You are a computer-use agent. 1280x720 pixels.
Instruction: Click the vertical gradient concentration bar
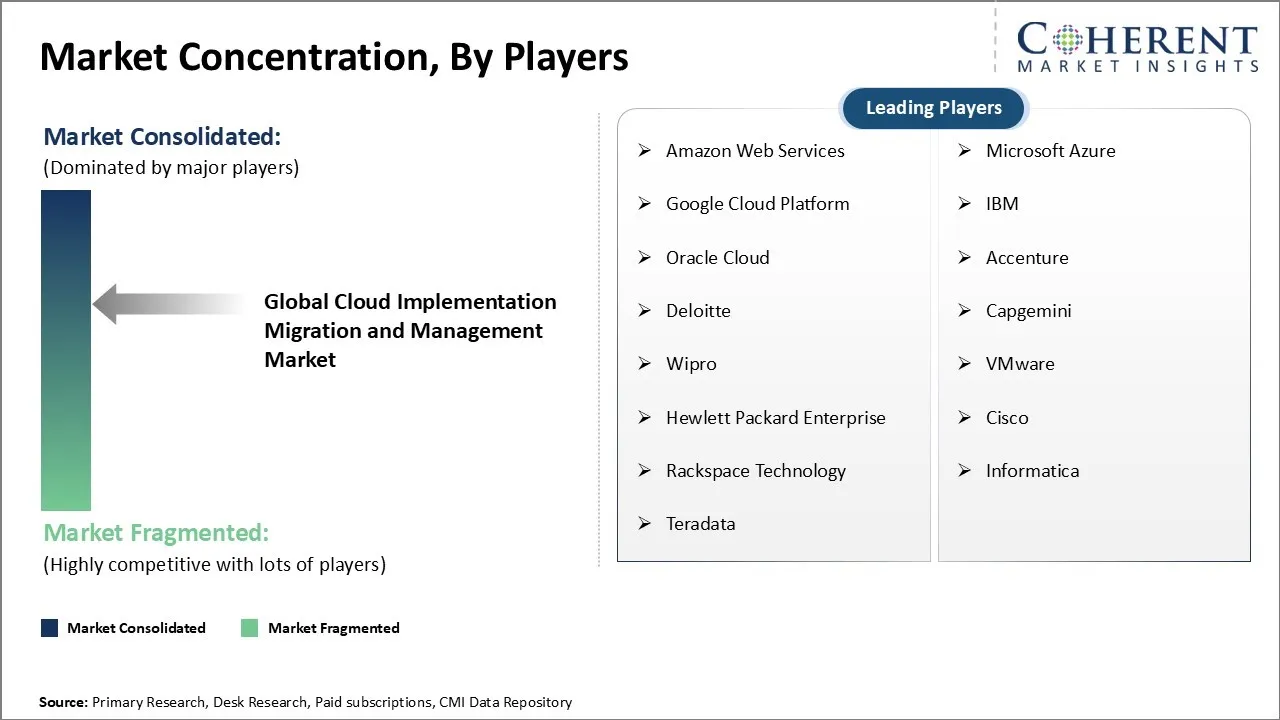coord(66,350)
